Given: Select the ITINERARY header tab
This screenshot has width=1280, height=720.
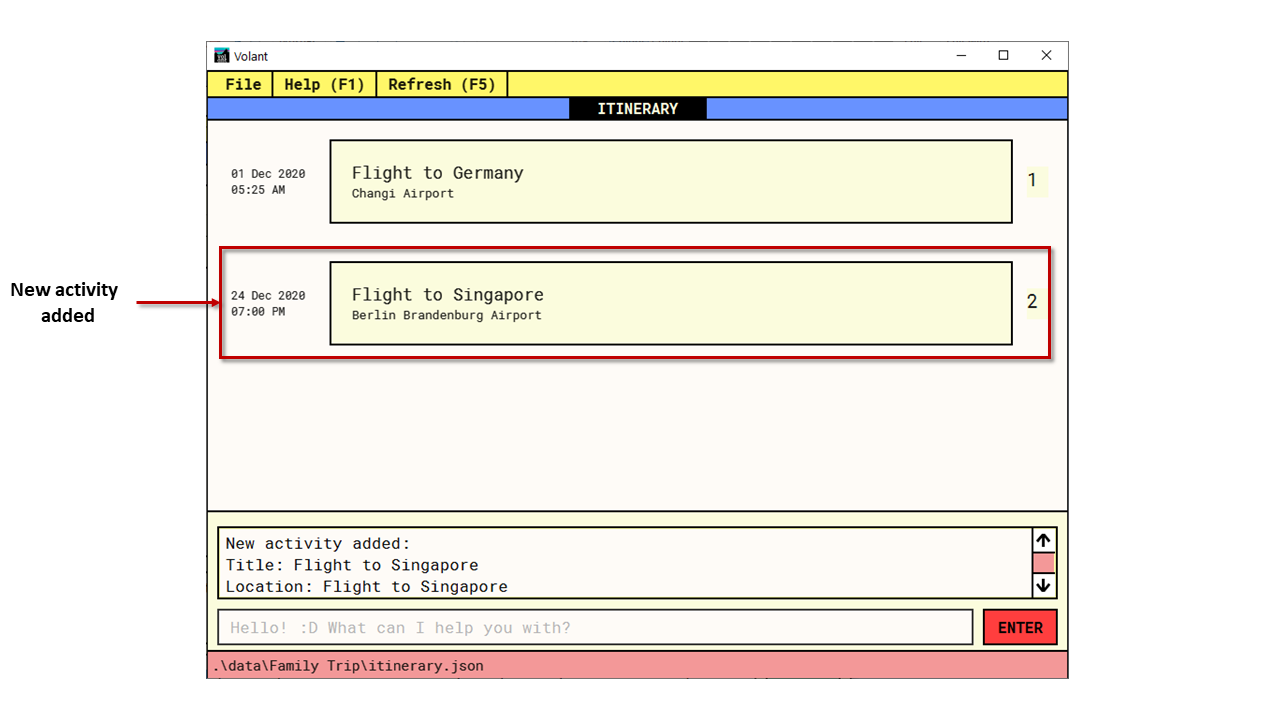Looking at the screenshot, I should 638,109.
